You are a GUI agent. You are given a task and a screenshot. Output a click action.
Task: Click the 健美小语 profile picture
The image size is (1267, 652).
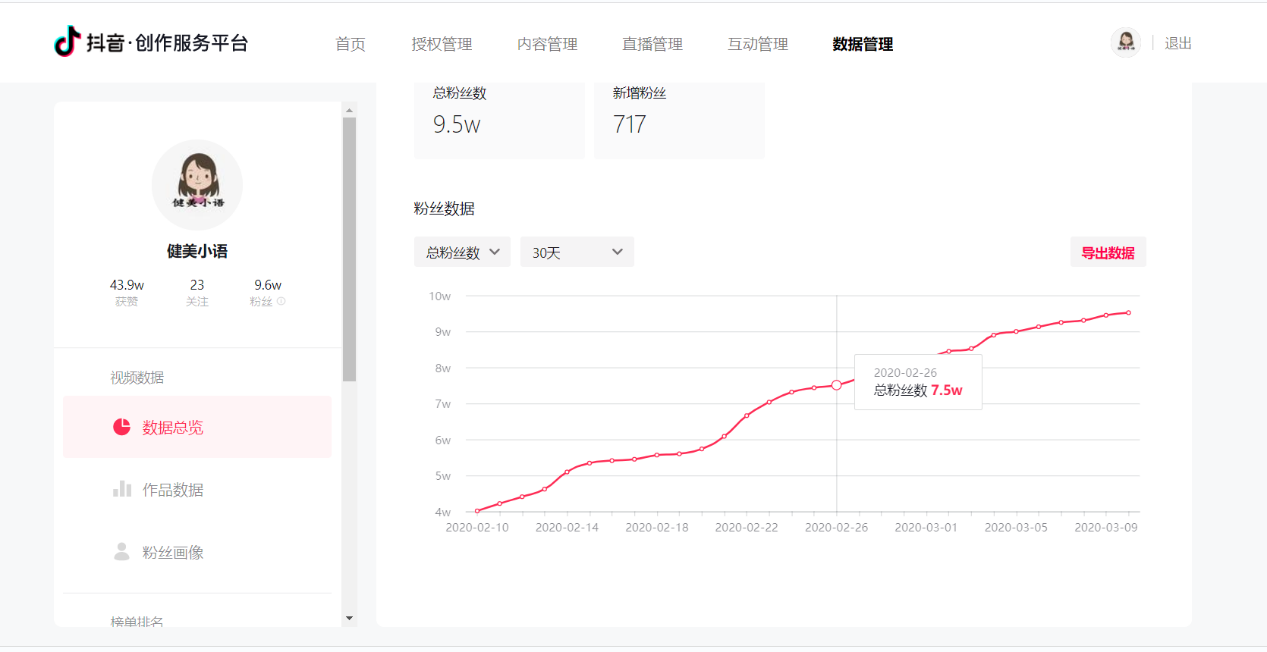click(x=197, y=184)
